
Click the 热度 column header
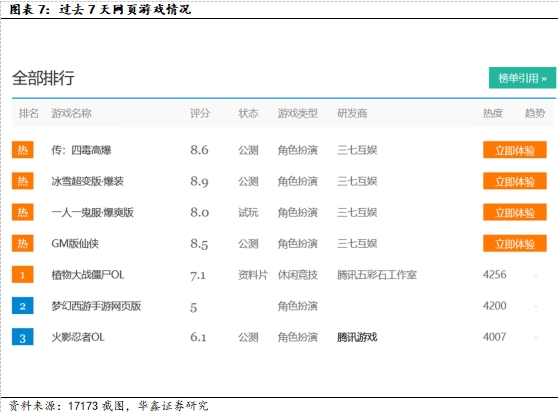coord(493,113)
